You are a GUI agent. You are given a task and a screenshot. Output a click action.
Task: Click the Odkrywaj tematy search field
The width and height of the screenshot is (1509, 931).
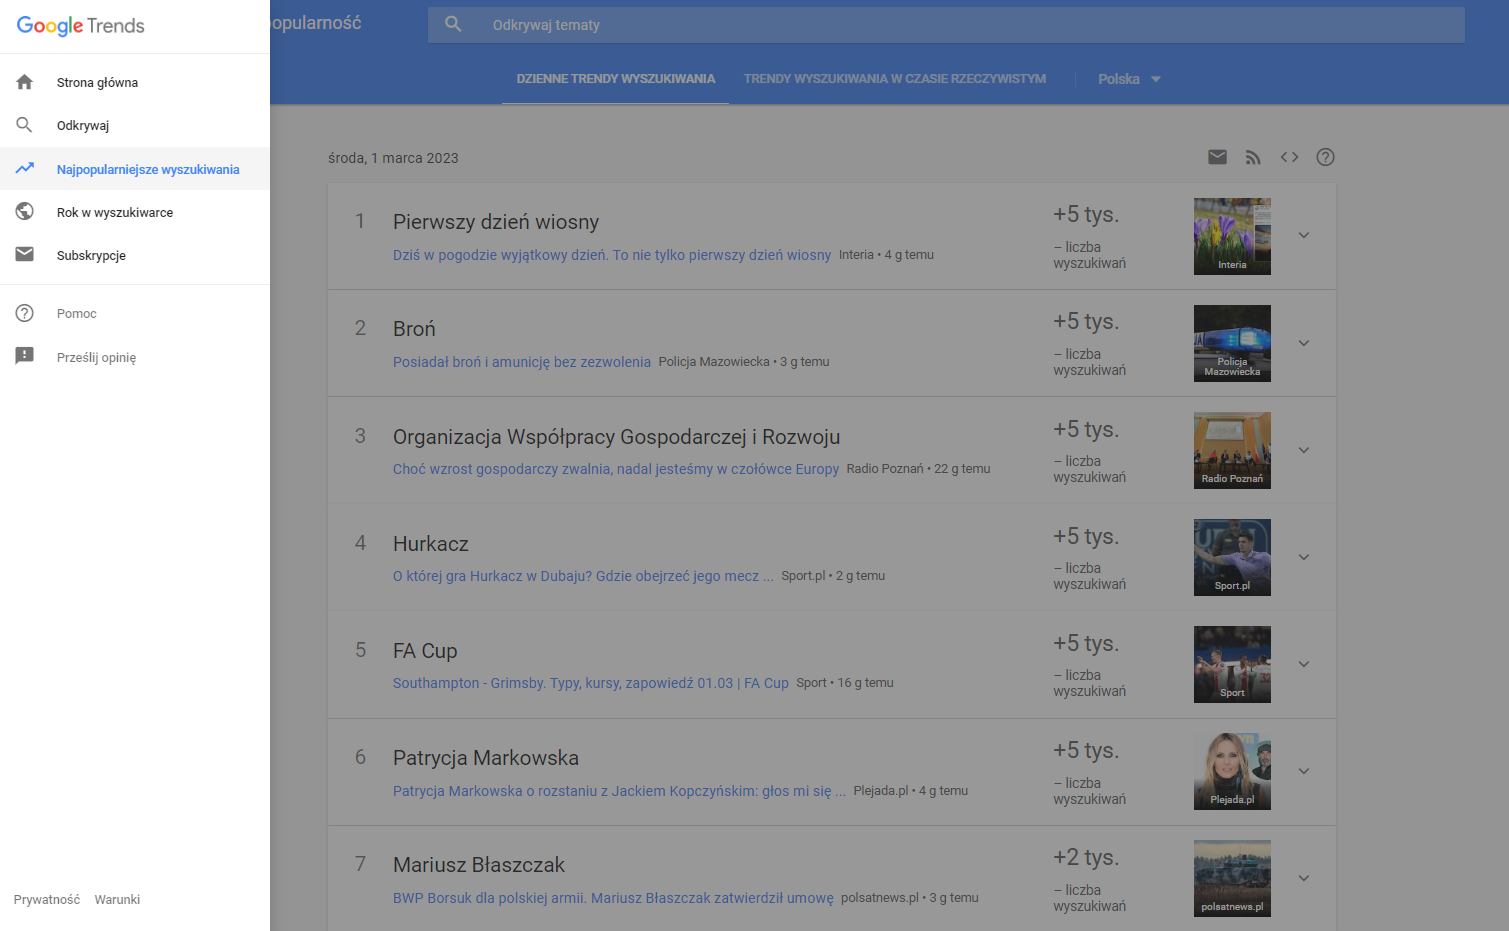pyautogui.click(x=946, y=25)
